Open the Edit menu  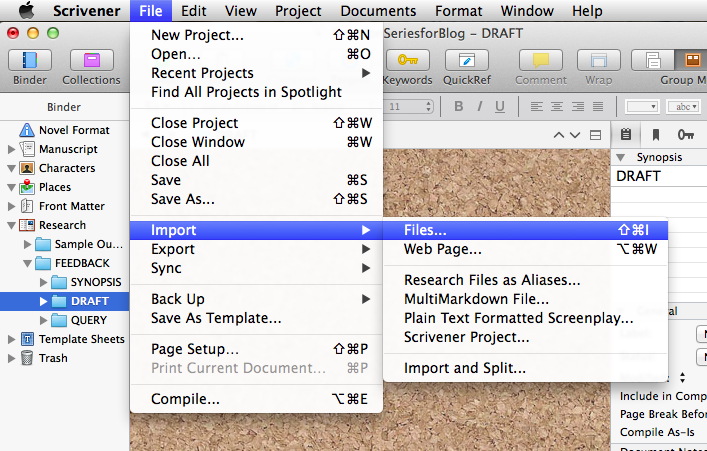click(x=194, y=10)
